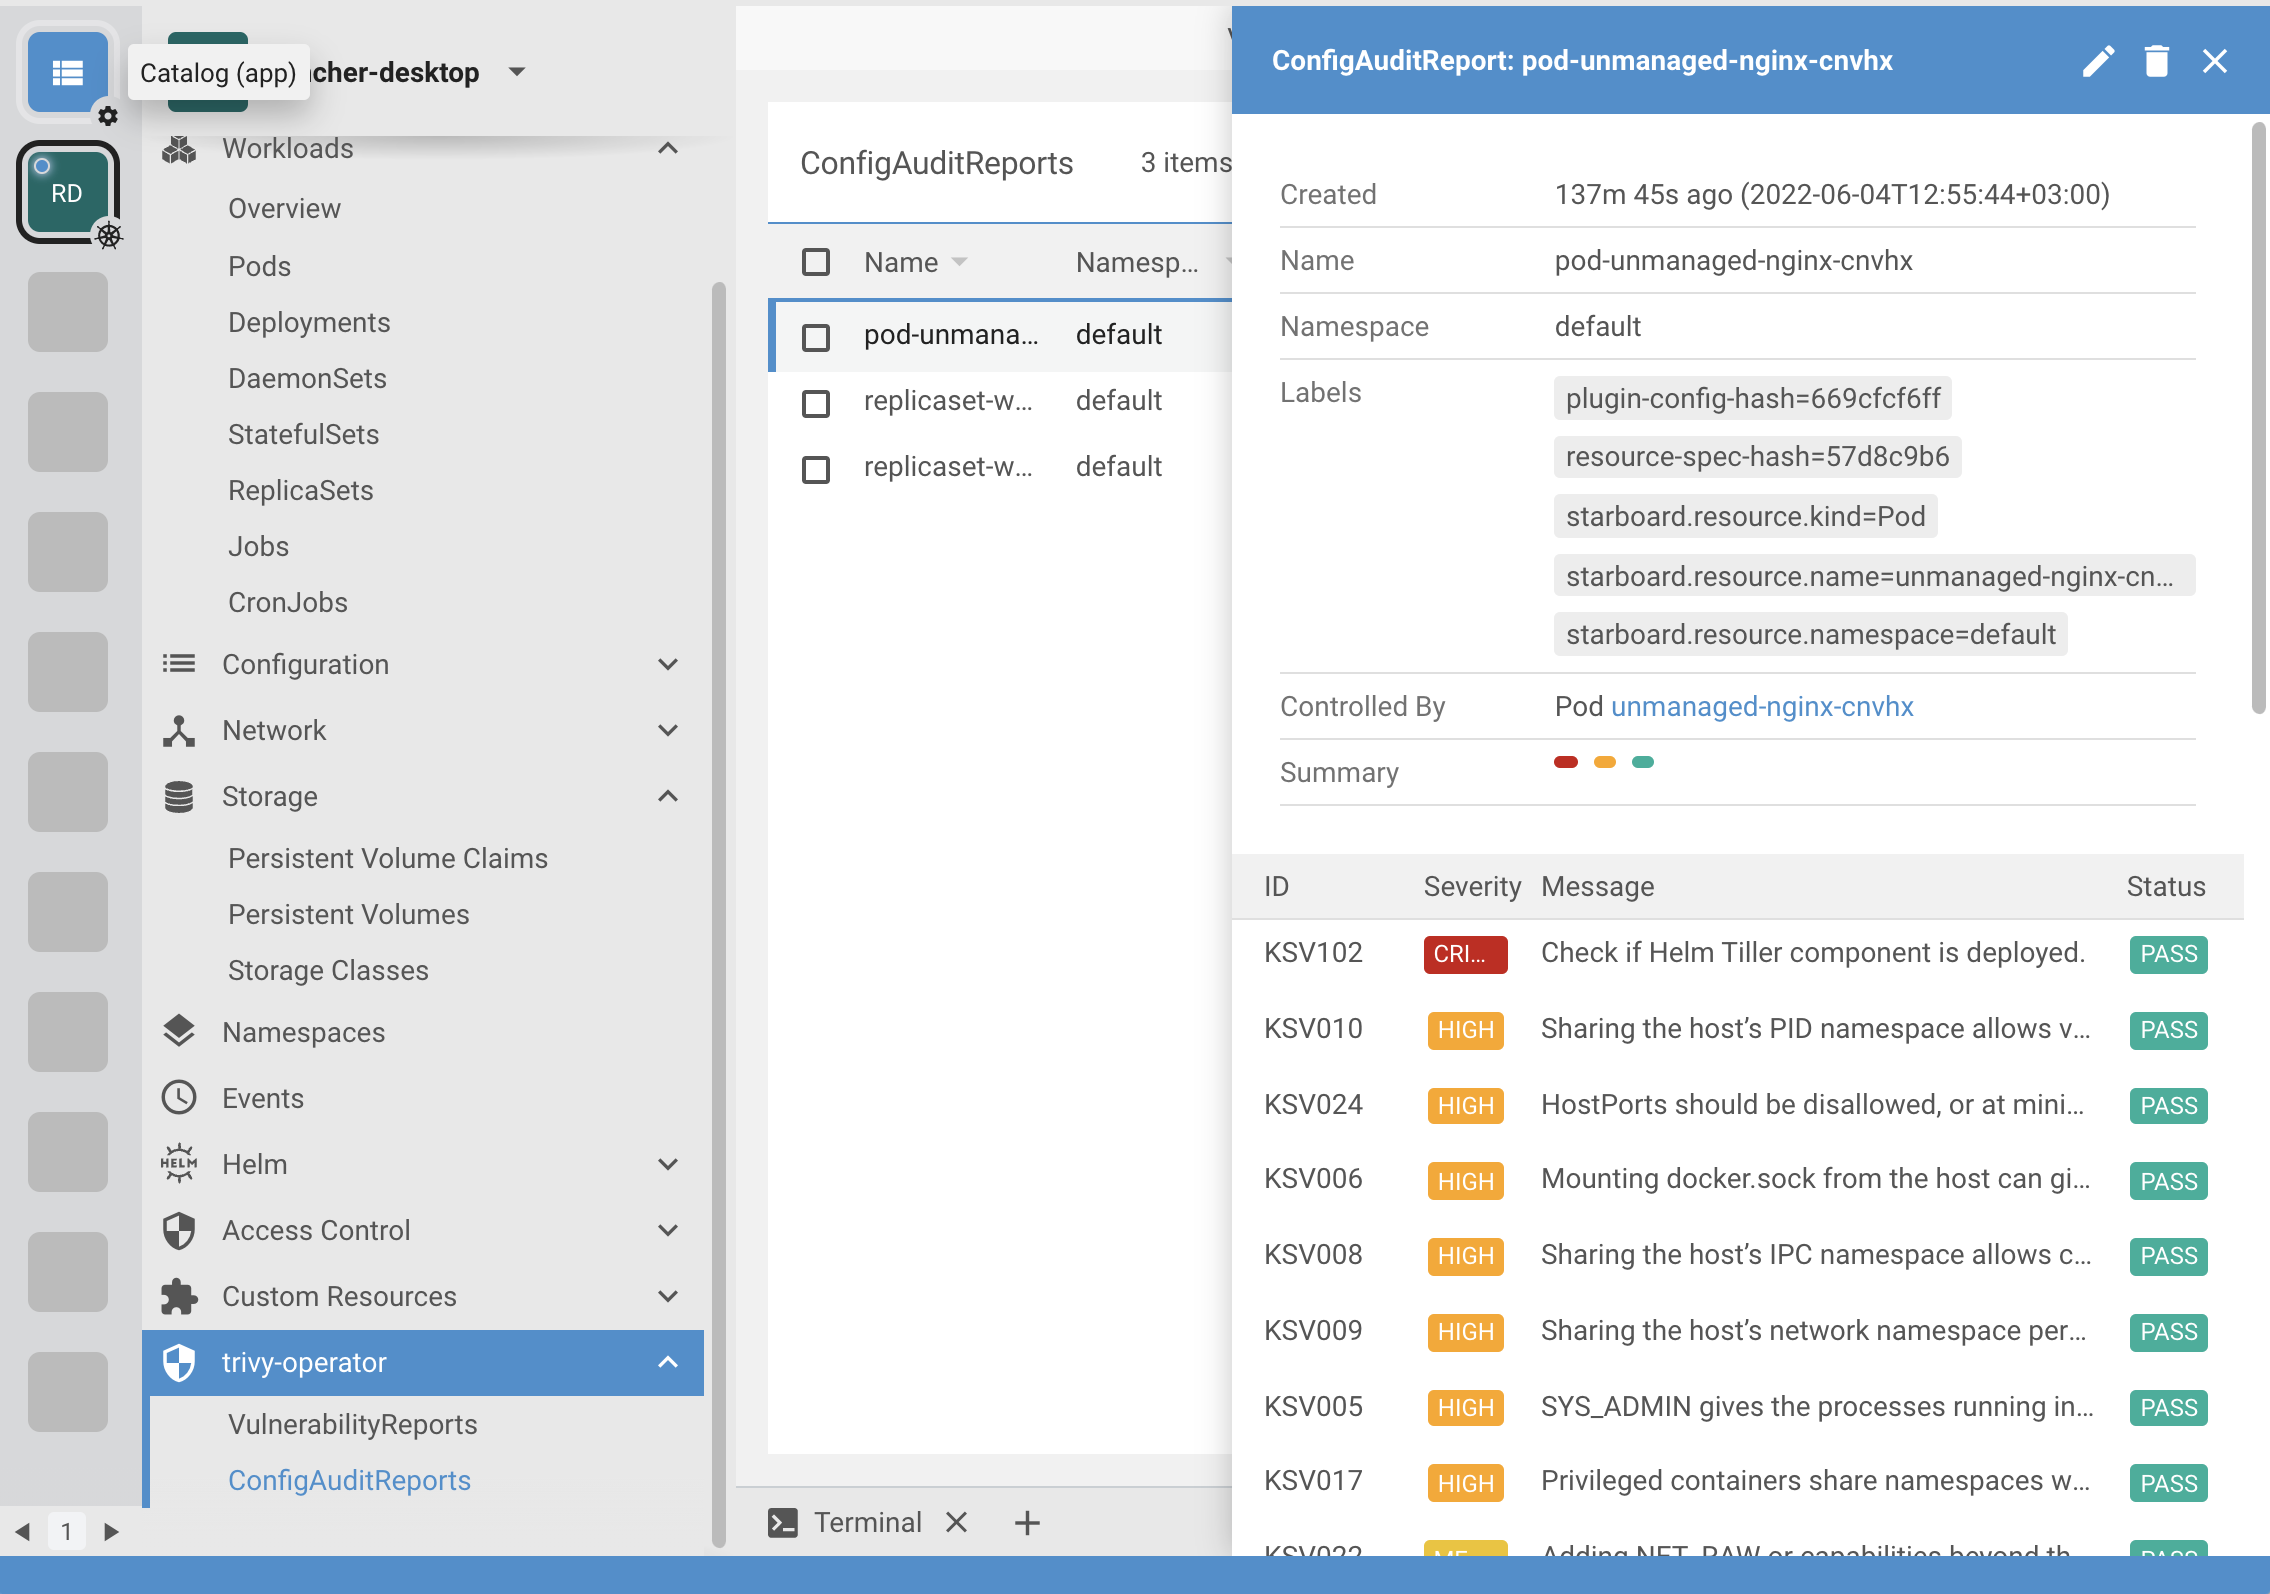Add a new terminal tab with plus
Viewport: 2270px width, 1594px height.
[x=1027, y=1522]
